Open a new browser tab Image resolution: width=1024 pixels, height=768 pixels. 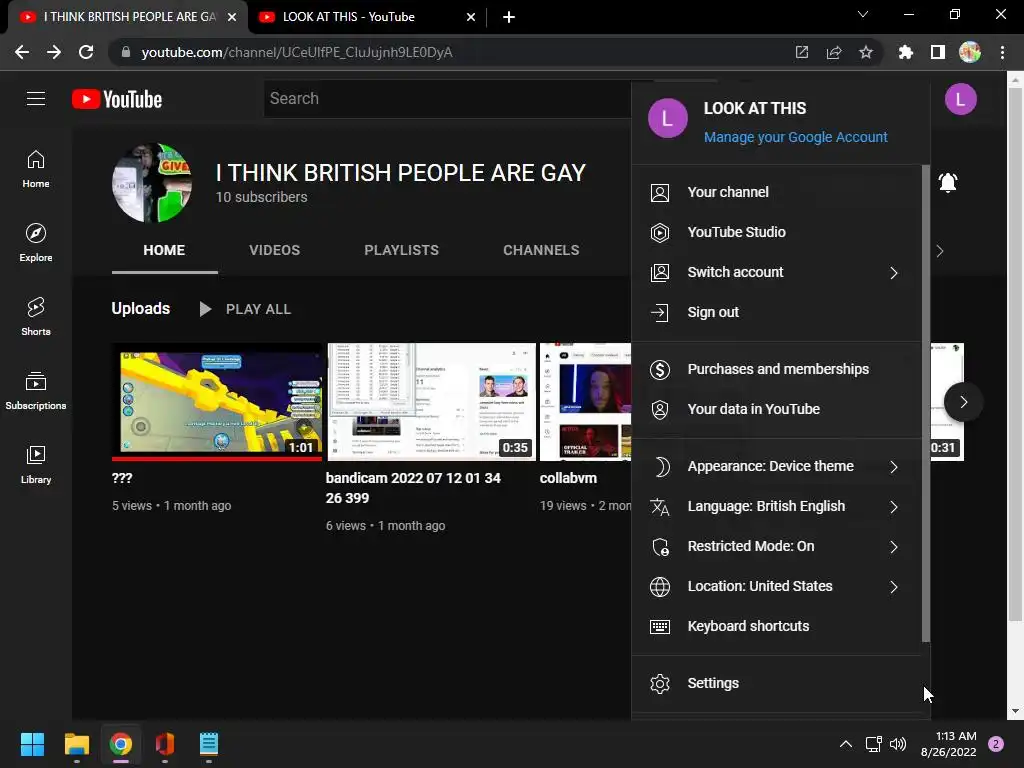coord(509,18)
